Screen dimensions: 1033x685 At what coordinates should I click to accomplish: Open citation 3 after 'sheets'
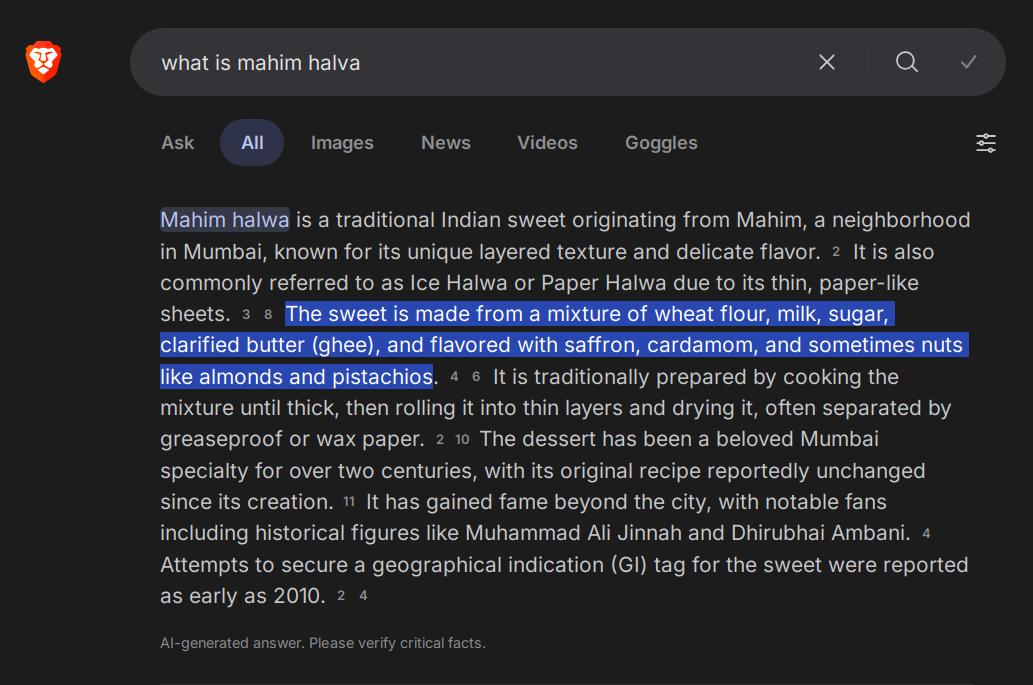tap(246, 315)
